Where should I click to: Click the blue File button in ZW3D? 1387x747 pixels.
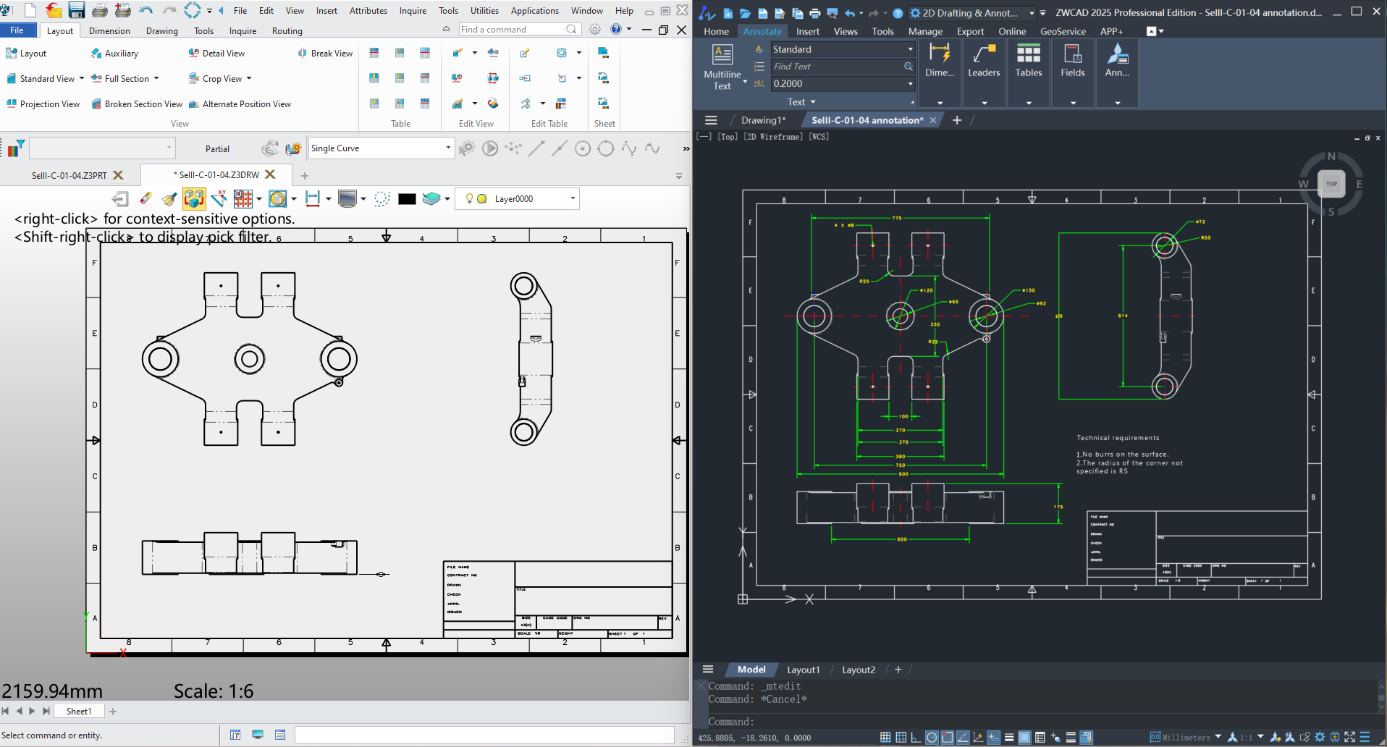pos(17,30)
